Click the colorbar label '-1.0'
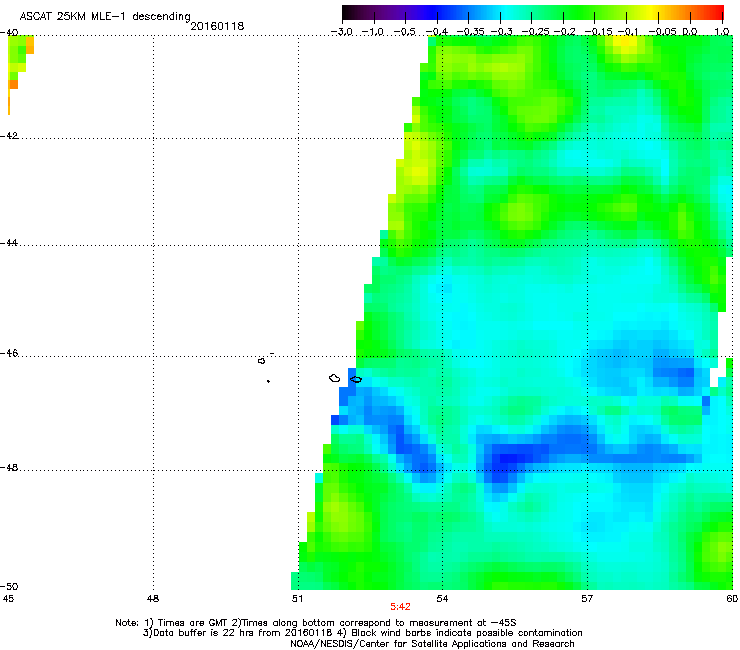 (x=373, y=32)
